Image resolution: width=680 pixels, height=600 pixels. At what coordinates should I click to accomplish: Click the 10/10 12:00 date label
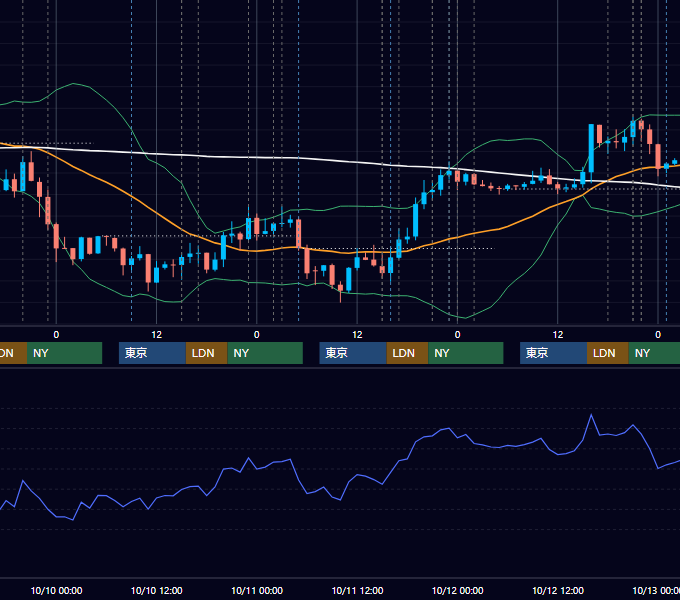pos(157,590)
